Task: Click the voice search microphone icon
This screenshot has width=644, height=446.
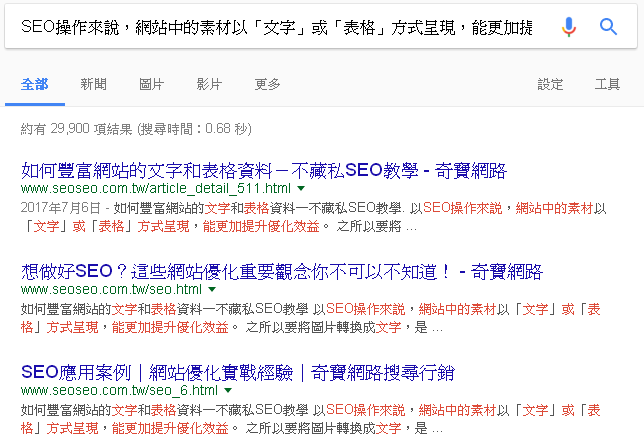Action: click(569, 27)
